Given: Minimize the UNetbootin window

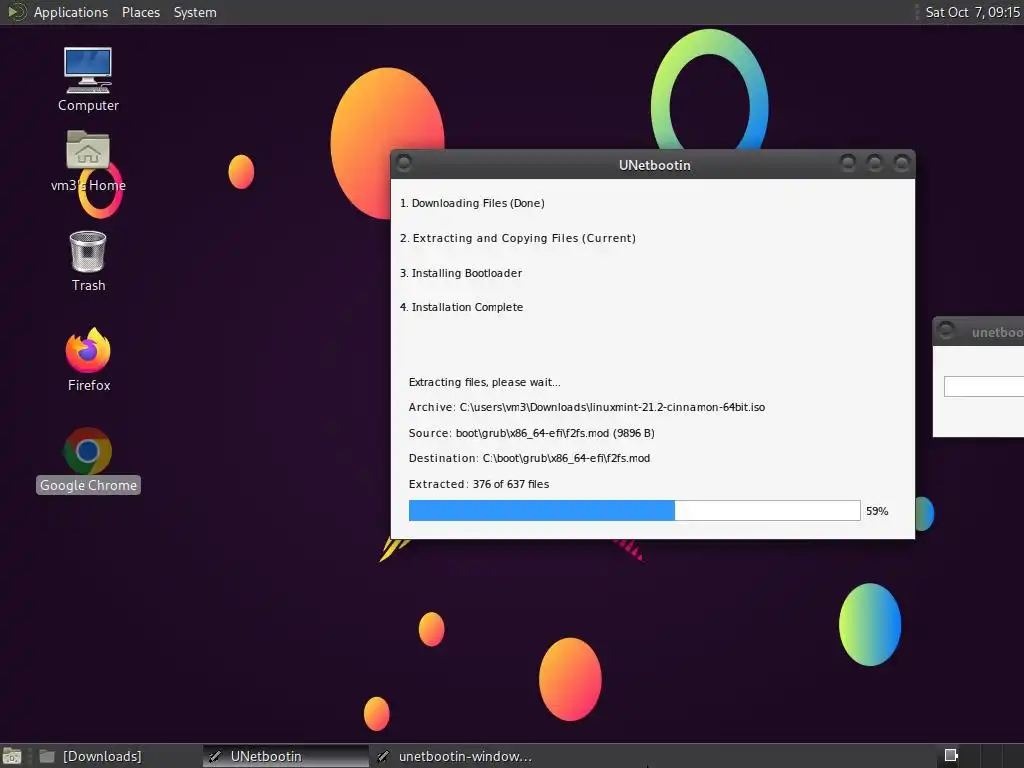Looking at the screenshot, I should (848, 163).
